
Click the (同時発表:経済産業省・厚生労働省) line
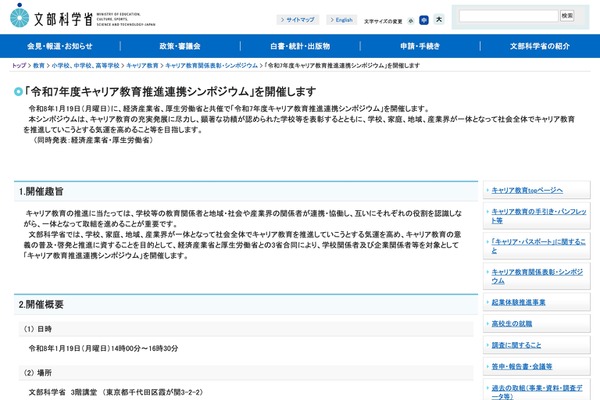click(x=93, y=140)
